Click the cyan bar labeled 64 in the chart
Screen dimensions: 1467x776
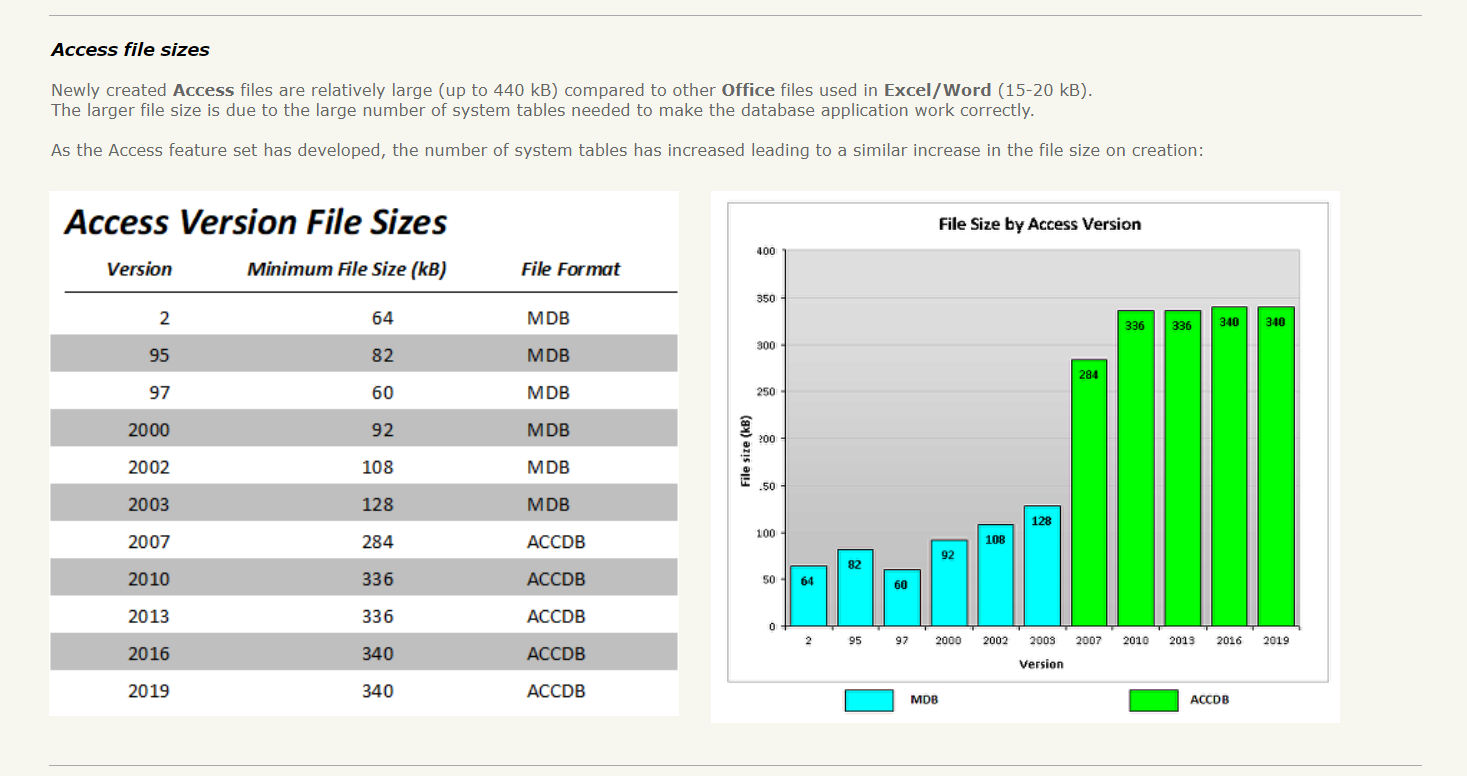pyautogui.click(x=808, y=596)
